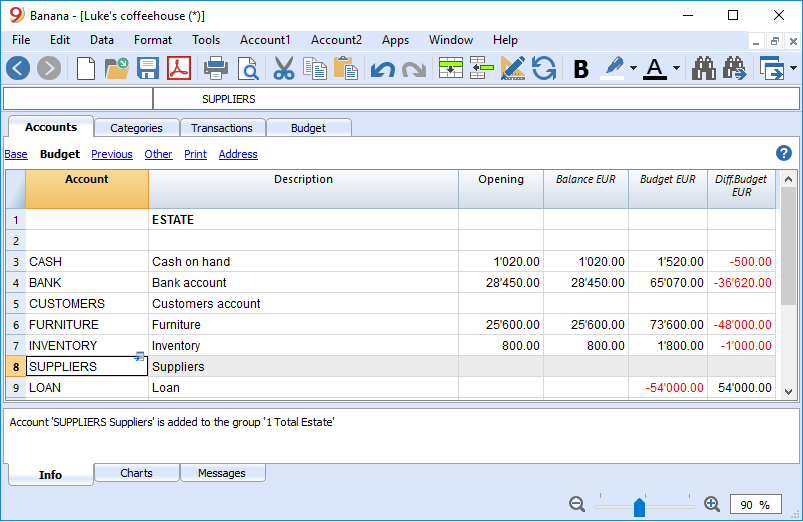Open the text color dropdown arrow
The height and width of the screenshot is (522, 803).
[x=677, y=68]
